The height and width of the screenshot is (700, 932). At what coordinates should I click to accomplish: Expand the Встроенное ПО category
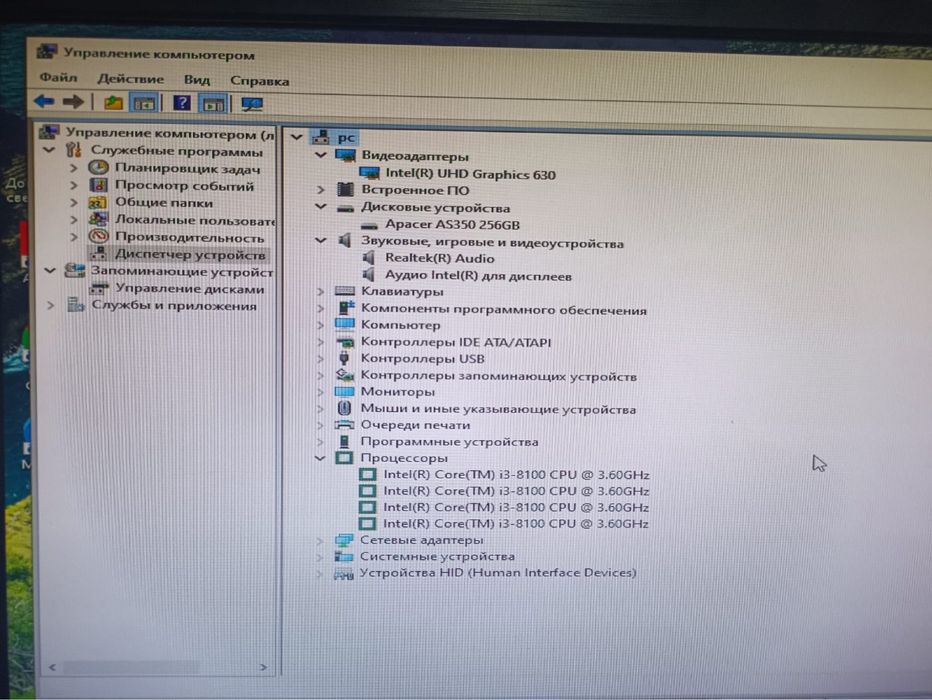pos(321,190)
